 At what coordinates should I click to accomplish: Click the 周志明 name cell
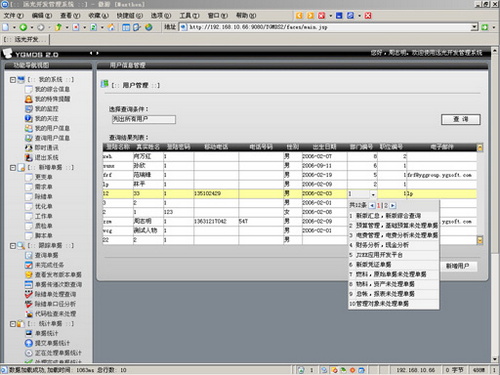(x=148, y=221)
